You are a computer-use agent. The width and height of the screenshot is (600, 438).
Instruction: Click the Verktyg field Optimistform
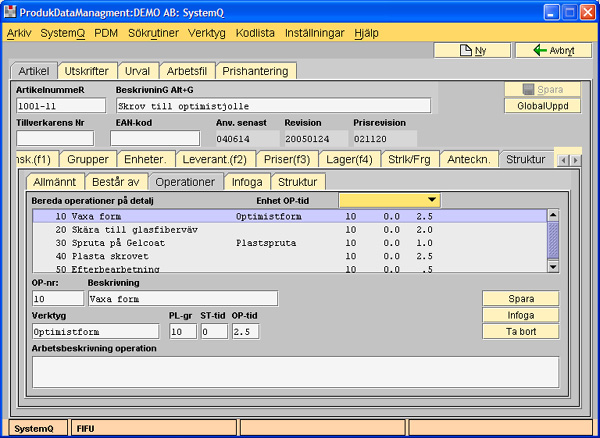[x=96, y=331]
